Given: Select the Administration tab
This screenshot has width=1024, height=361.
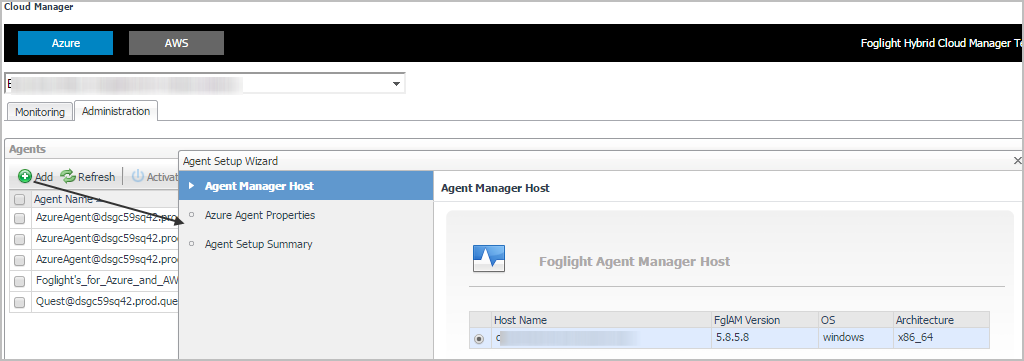Looking at the screenshot, I should (x=116, y=111).
